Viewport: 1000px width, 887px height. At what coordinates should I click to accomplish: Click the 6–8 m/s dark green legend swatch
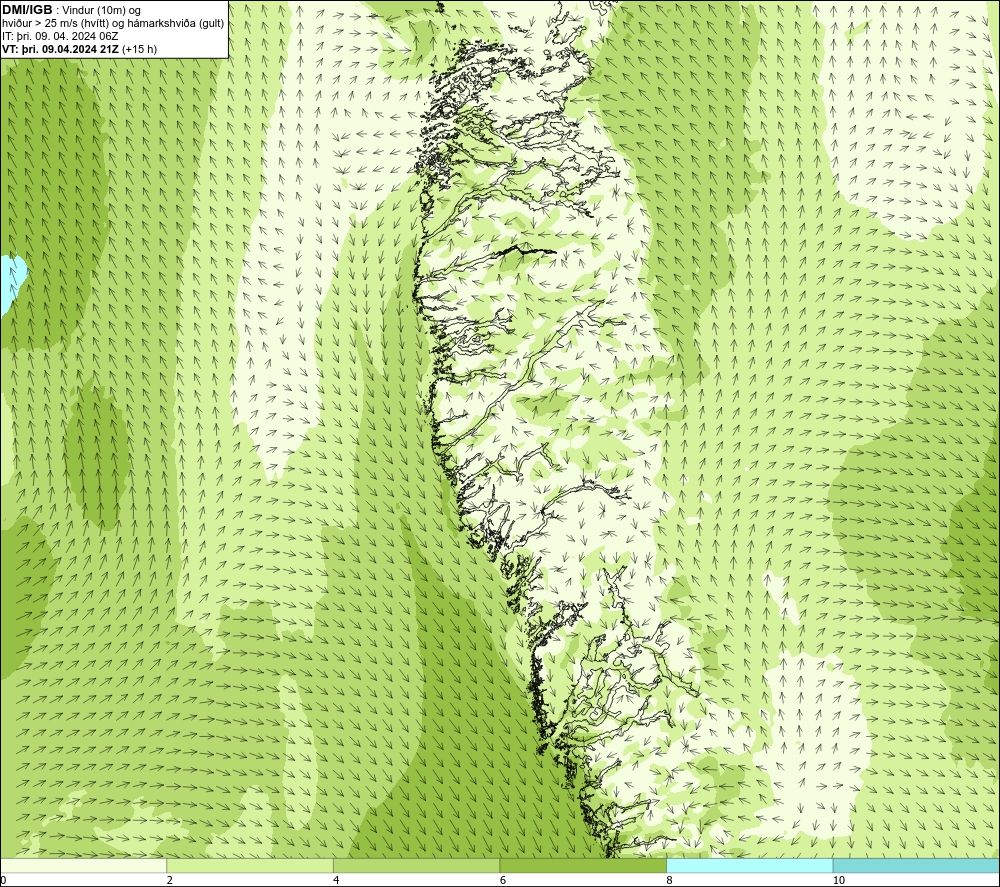pos(583,865)
